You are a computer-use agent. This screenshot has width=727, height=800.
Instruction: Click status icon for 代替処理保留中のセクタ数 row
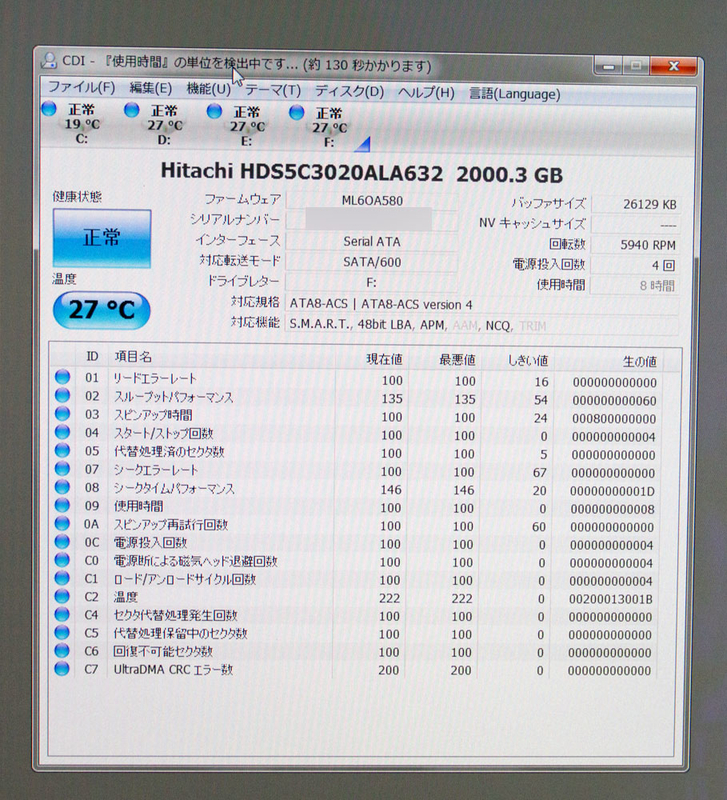(x=62, y=632)
